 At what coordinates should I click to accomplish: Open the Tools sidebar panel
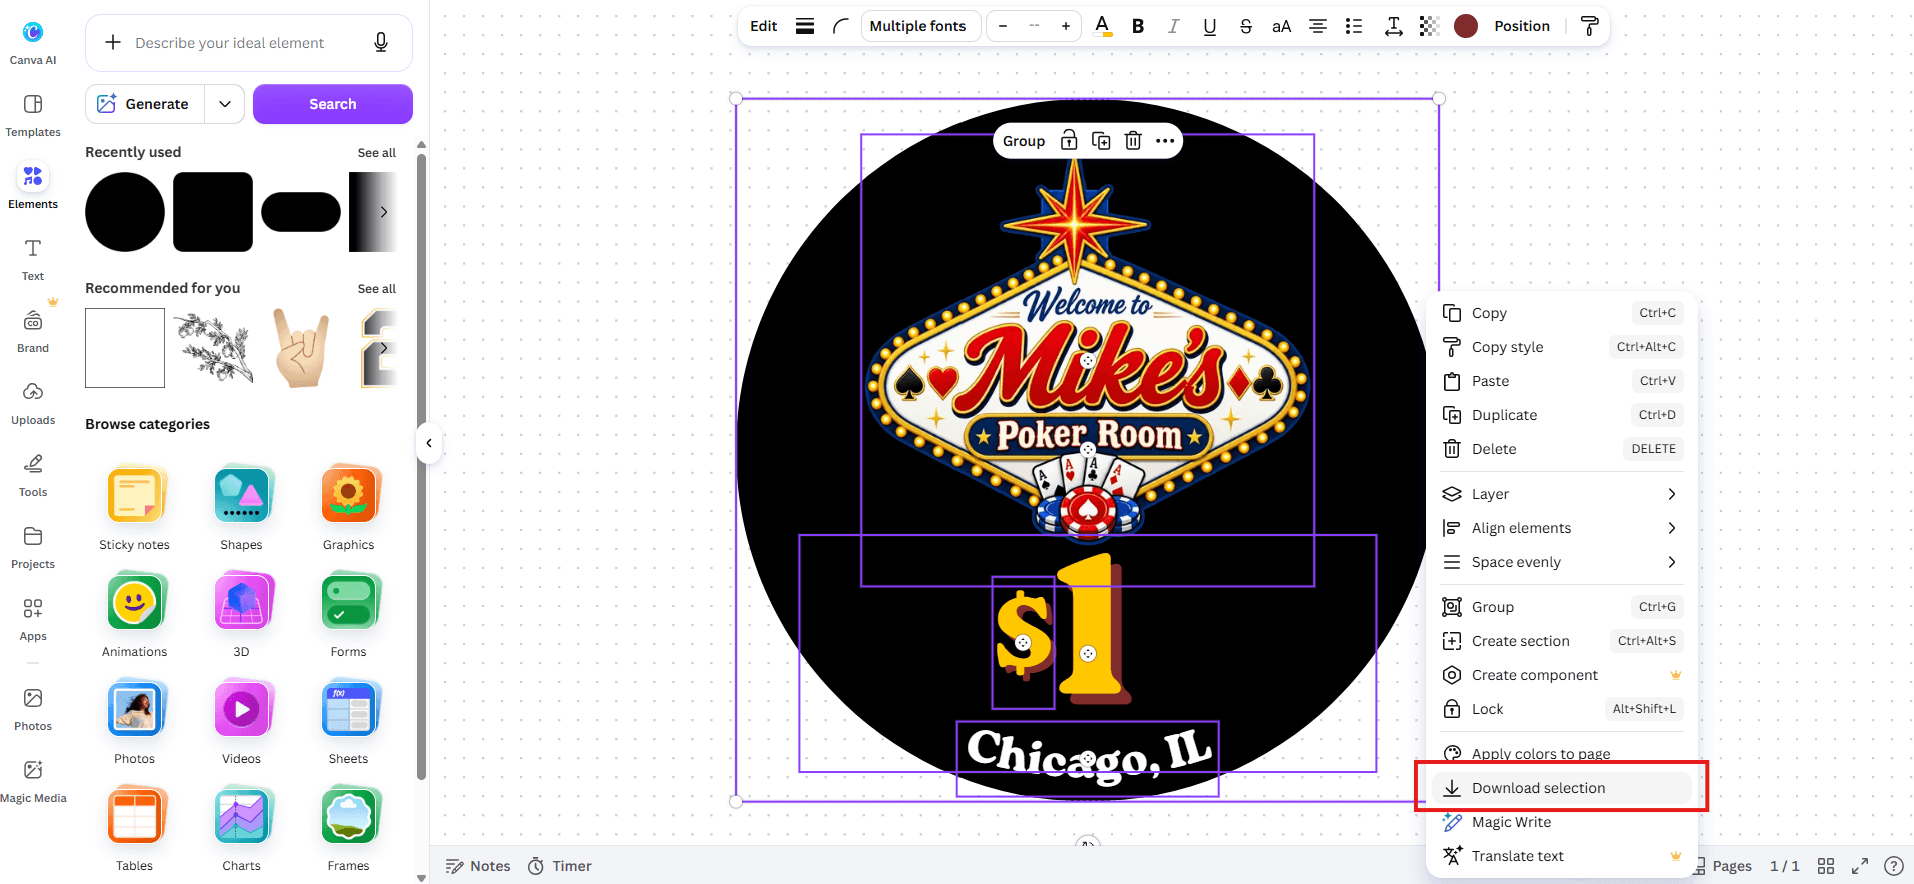[33, 475]
